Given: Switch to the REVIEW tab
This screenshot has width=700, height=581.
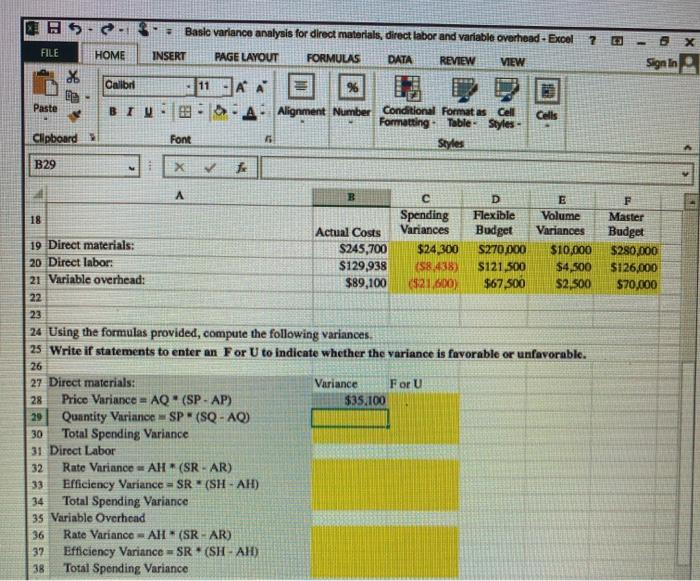Looking at the screenshot, I should click(457, 61).
